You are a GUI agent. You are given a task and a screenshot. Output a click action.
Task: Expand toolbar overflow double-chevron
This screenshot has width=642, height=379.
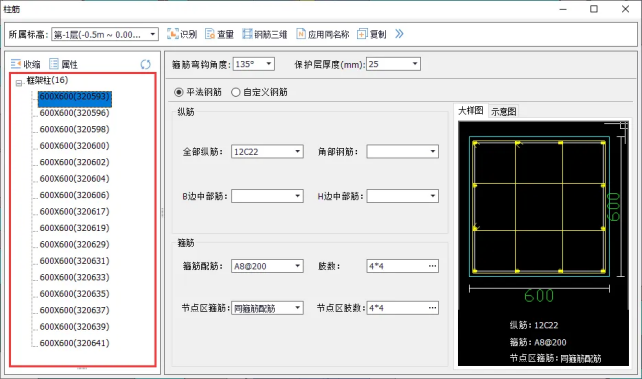tap(399, 34)
